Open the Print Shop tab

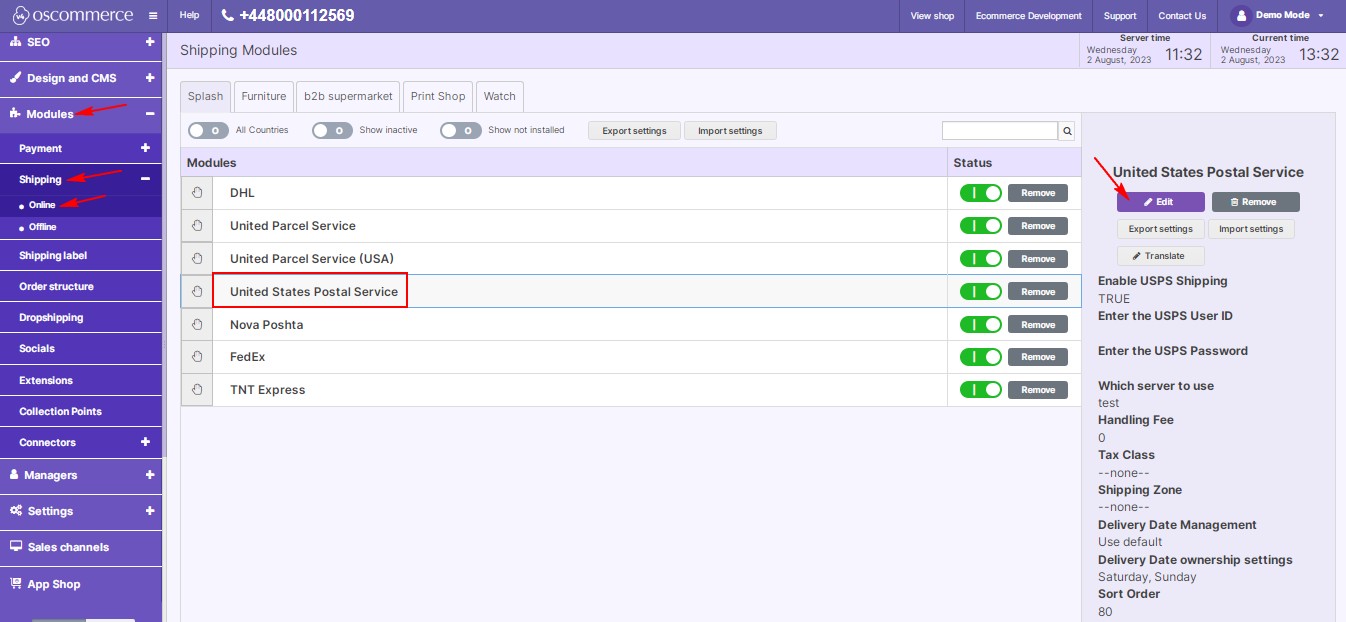438,96
